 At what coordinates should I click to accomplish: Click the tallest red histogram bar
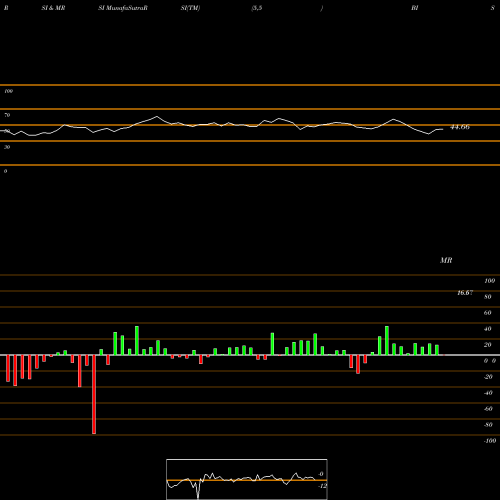pyautogui.click(x=94, y=394)
